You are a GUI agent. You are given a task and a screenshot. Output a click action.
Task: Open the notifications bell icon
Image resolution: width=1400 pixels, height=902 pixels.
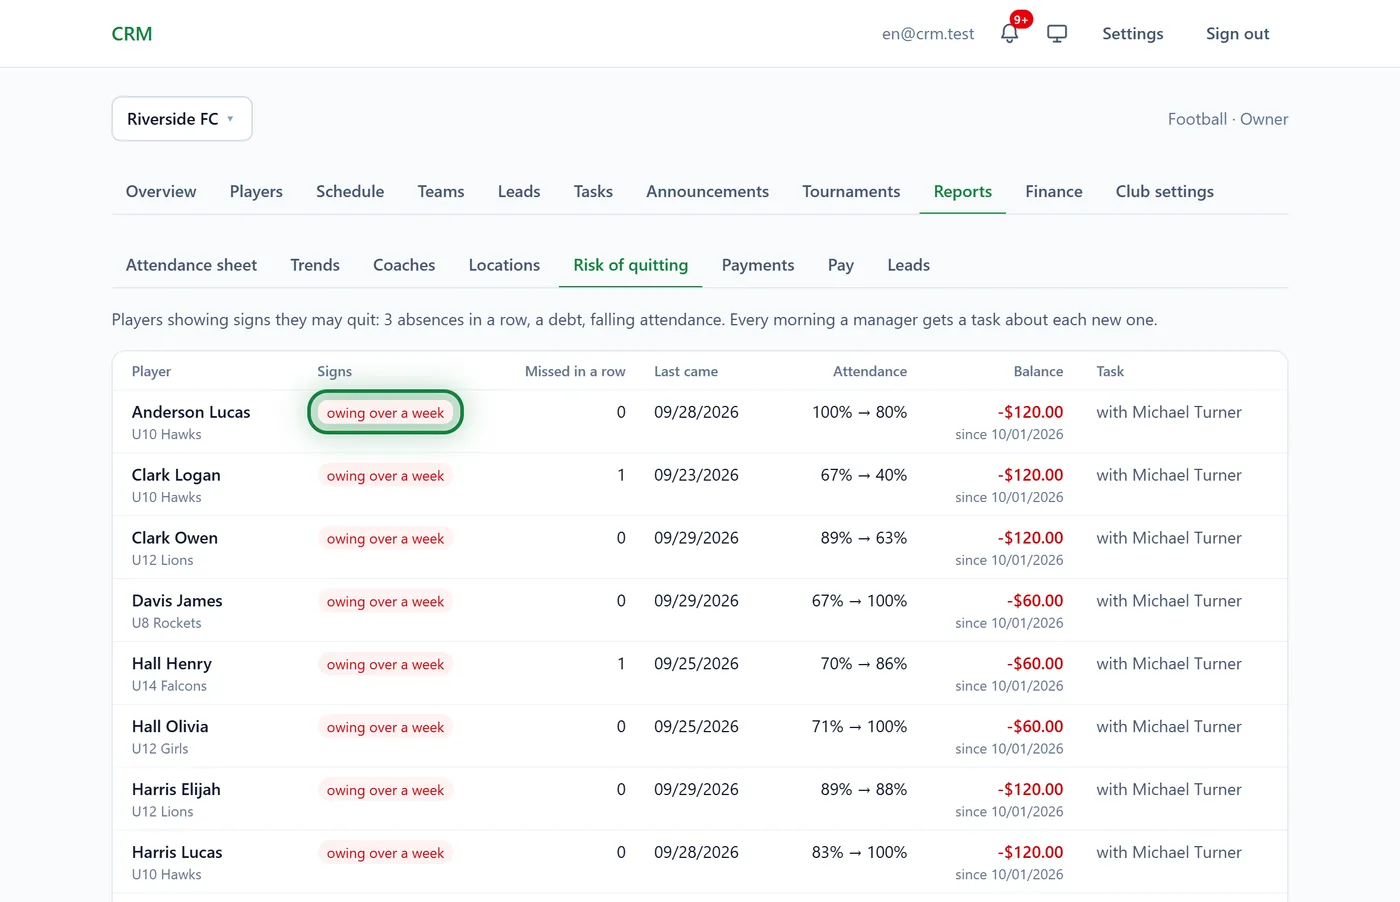tap(1009, 34)
